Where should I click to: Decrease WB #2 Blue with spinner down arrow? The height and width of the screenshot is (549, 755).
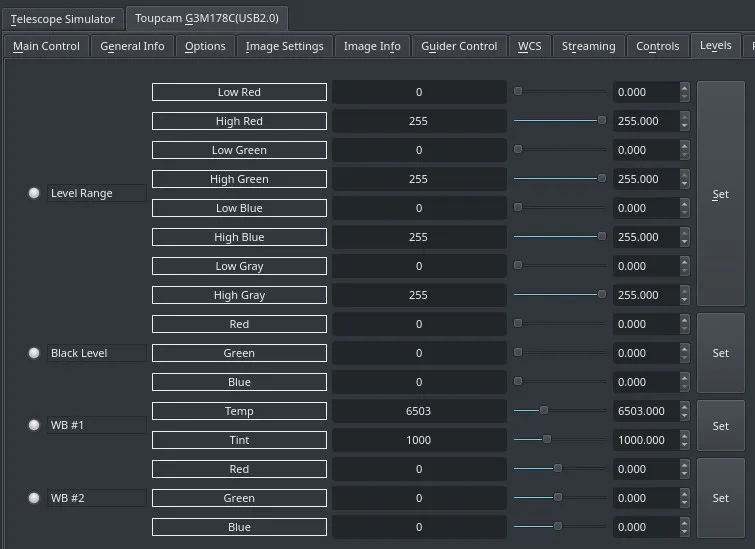click(684, 532)
